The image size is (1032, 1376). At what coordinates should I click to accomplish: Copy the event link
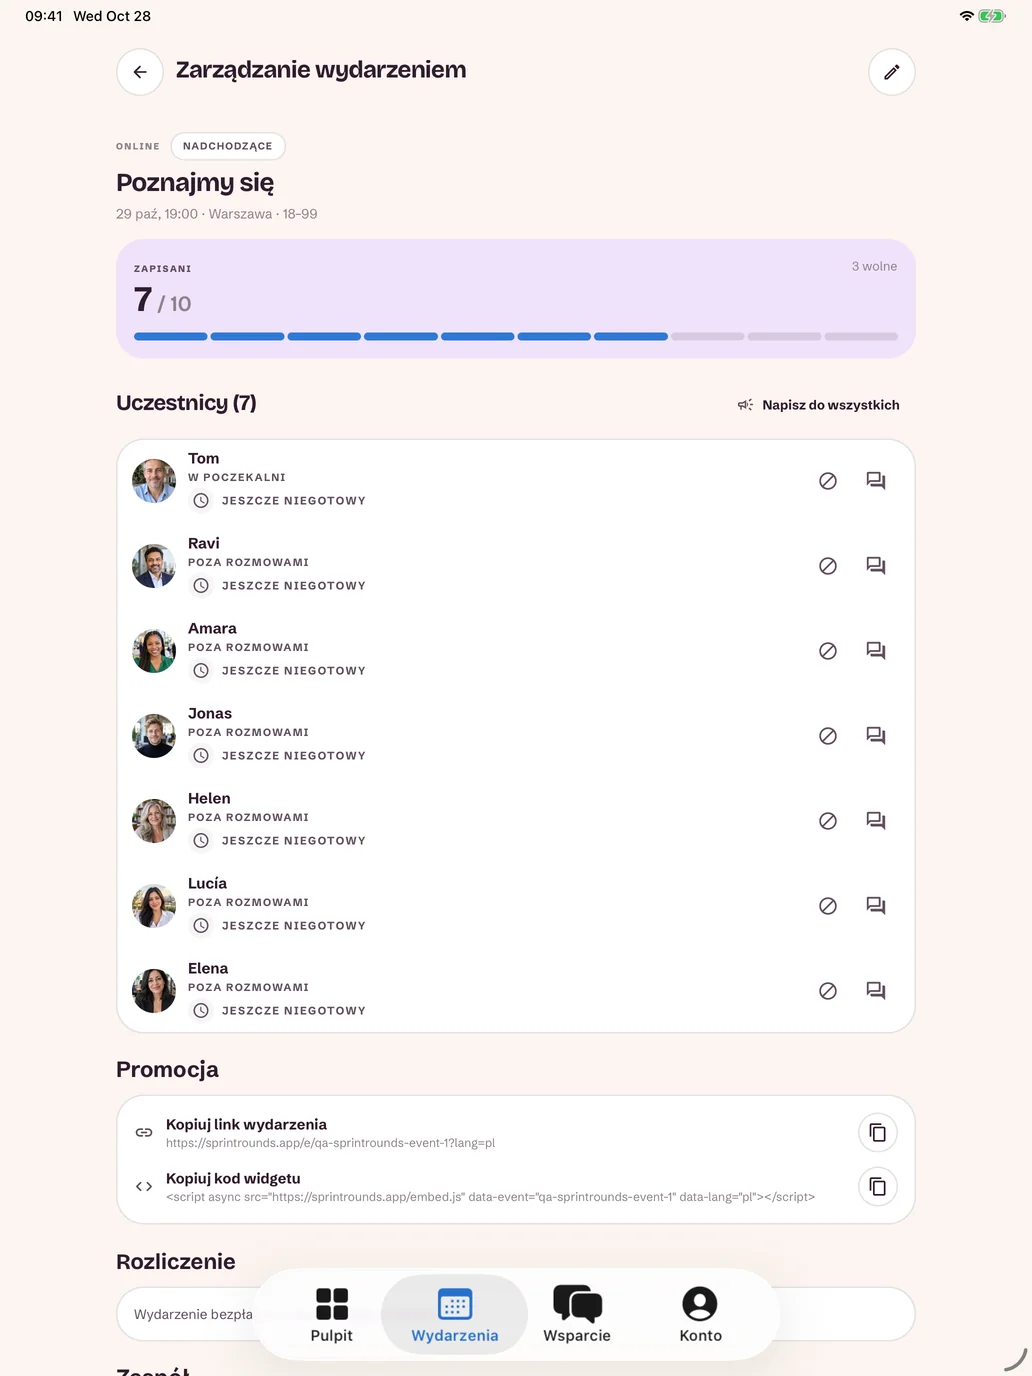click(x=878, y=1132)
